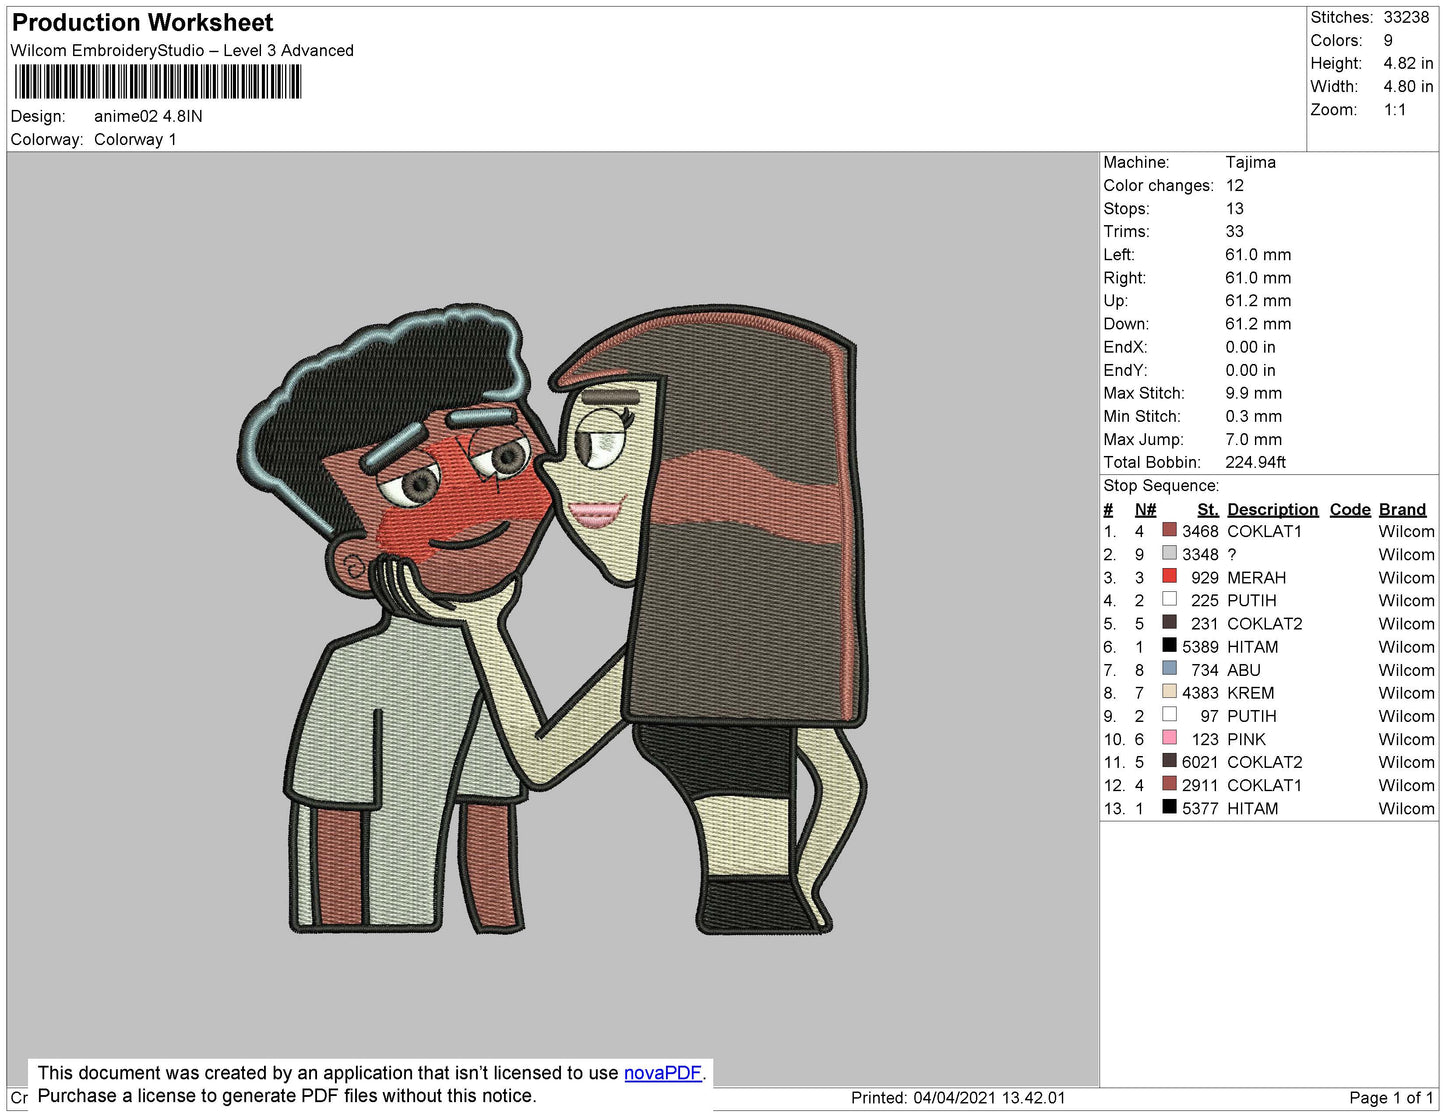Click the Stitches value 33238
1445x1117 pixels.
(1406, 17)
